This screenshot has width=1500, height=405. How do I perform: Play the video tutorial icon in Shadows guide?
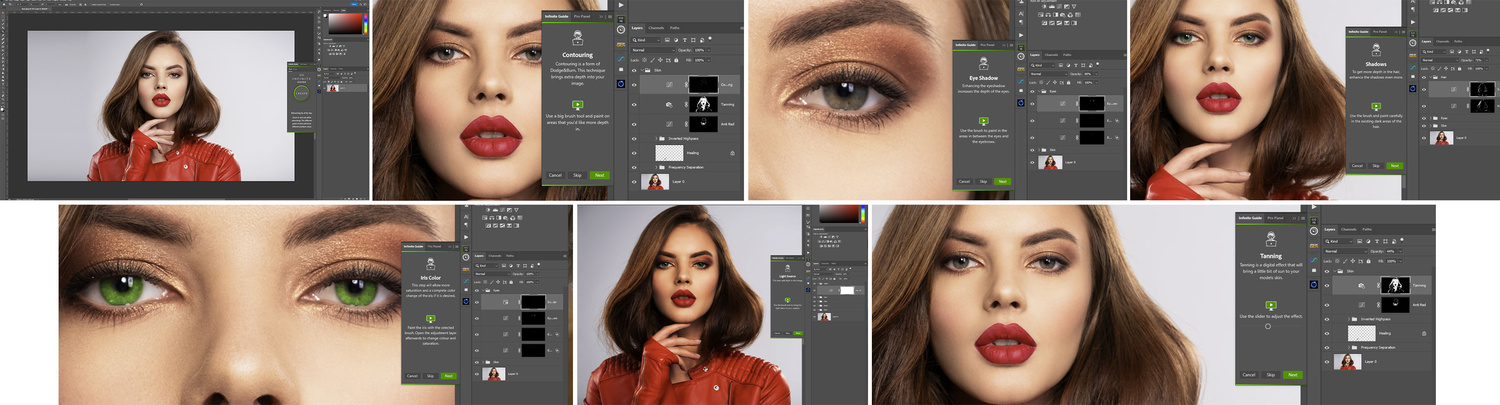point(1375,105)
